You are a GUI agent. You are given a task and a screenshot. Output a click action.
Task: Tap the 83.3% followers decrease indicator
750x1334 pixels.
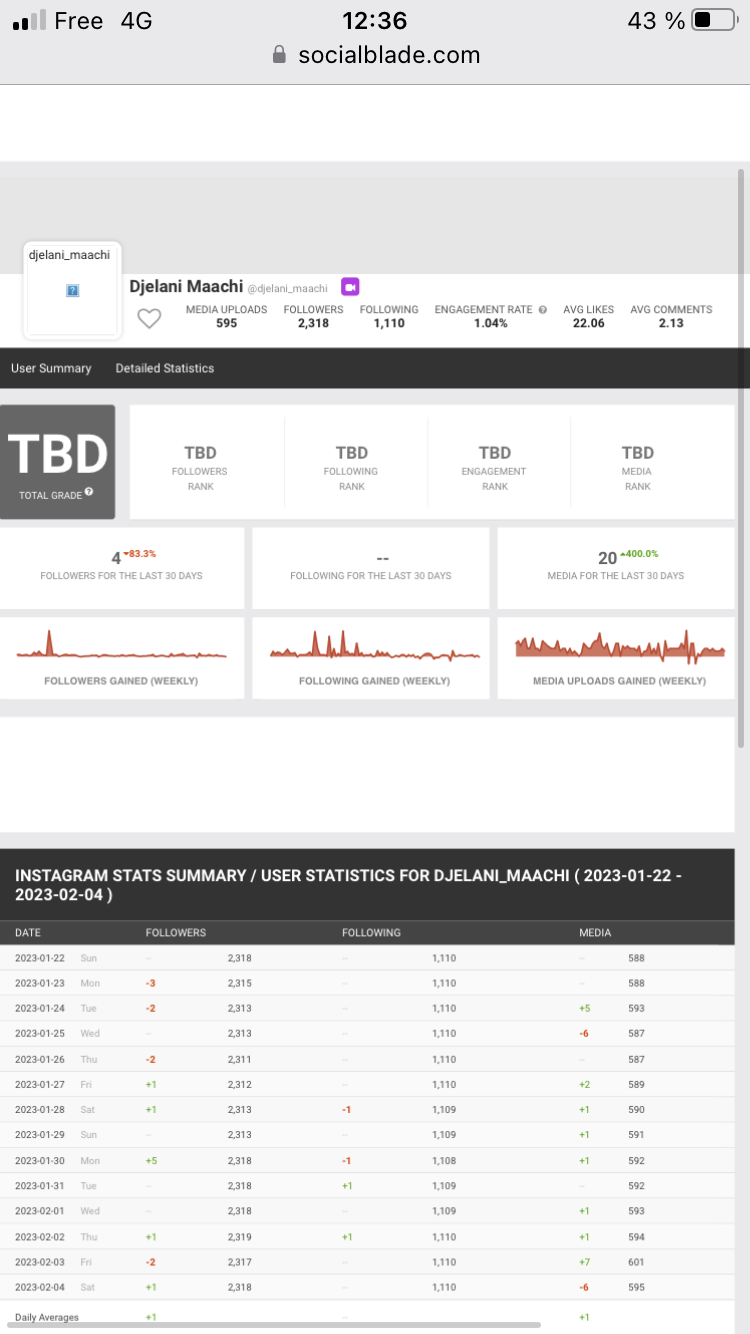pos(140,553)
